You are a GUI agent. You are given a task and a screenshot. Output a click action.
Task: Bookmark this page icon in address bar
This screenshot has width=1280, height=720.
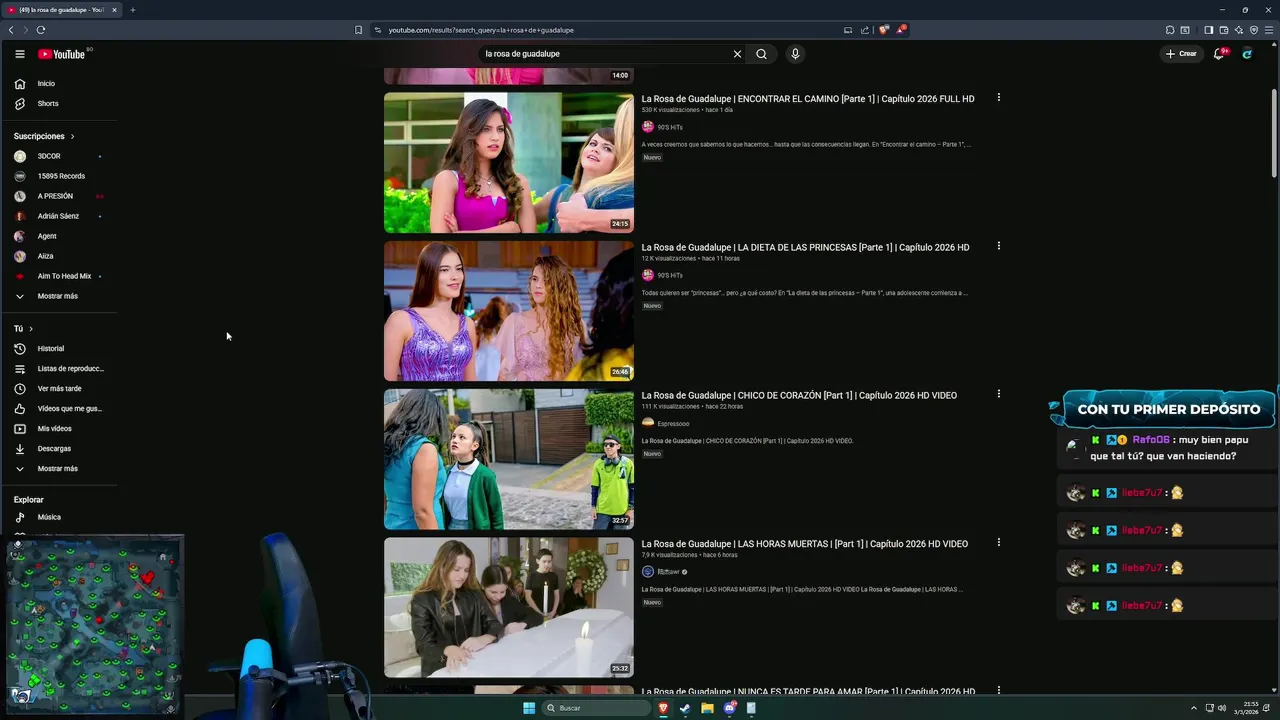click(x=358, y=30)
